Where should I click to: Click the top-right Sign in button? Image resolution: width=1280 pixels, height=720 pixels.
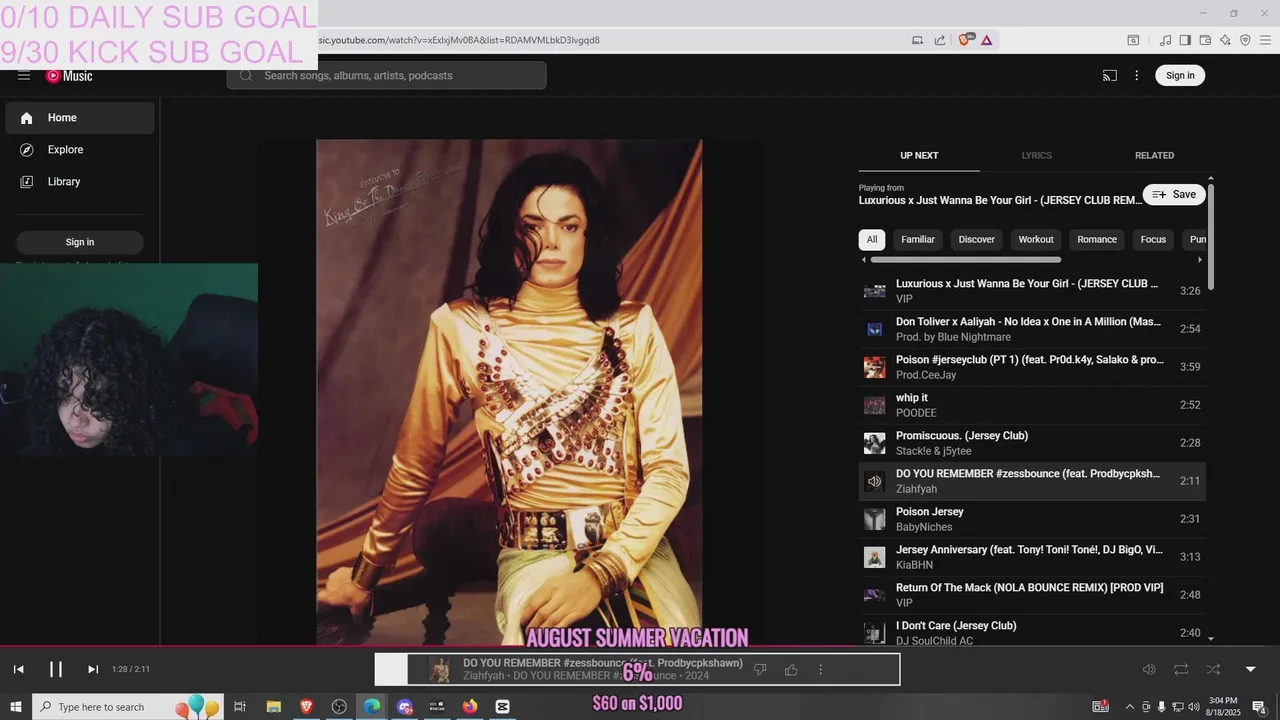click(x=1180, y=76)
